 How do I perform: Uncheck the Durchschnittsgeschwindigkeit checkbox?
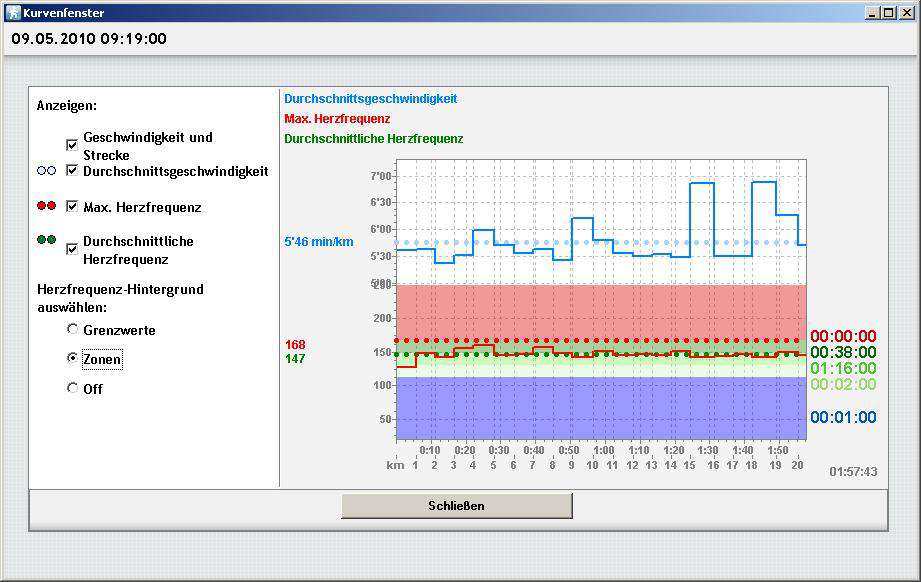point(72,171)
